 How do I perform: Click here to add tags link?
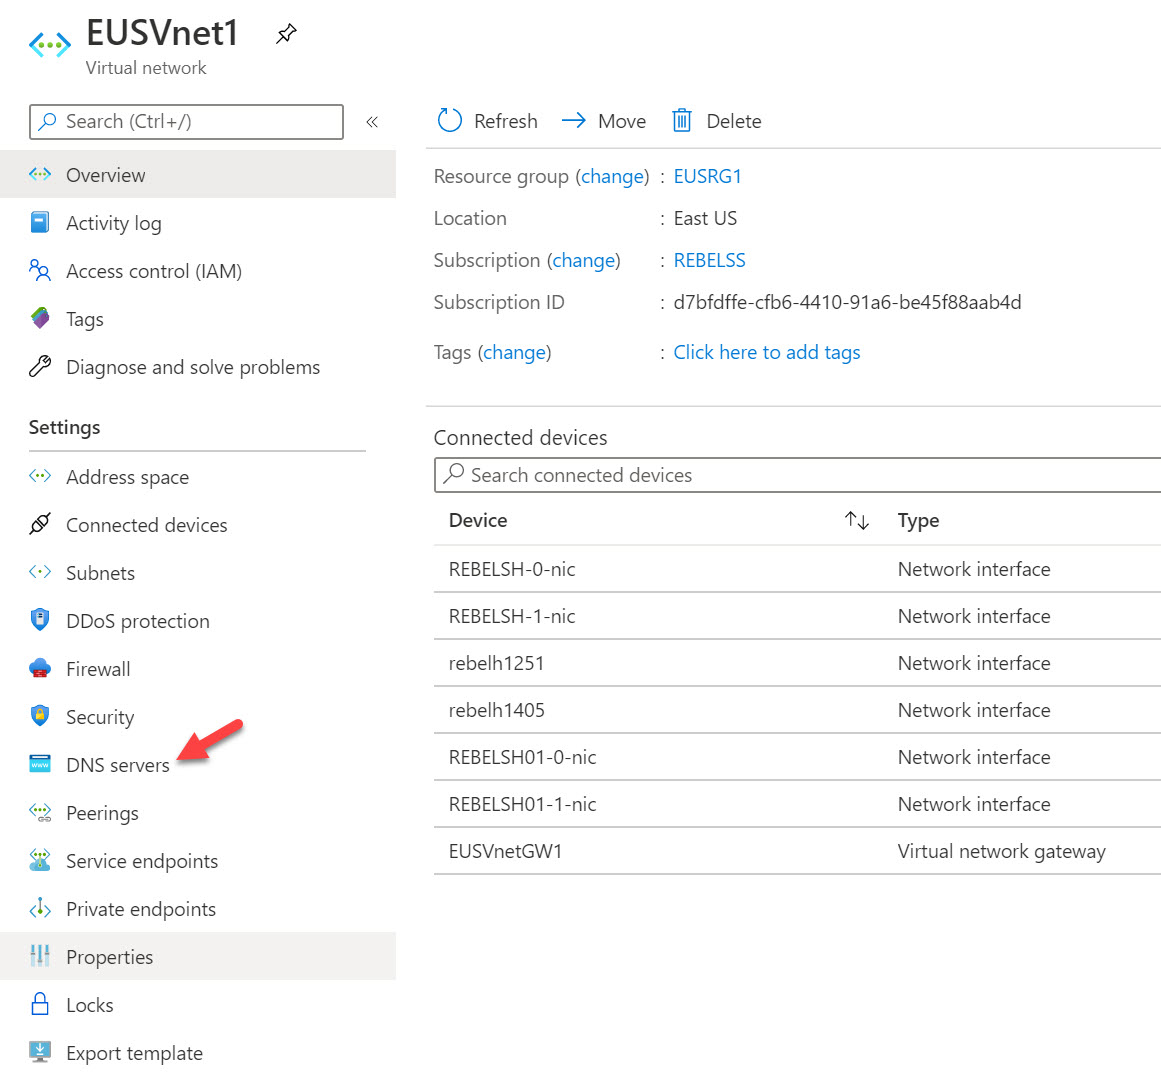(x=766, y=352)
